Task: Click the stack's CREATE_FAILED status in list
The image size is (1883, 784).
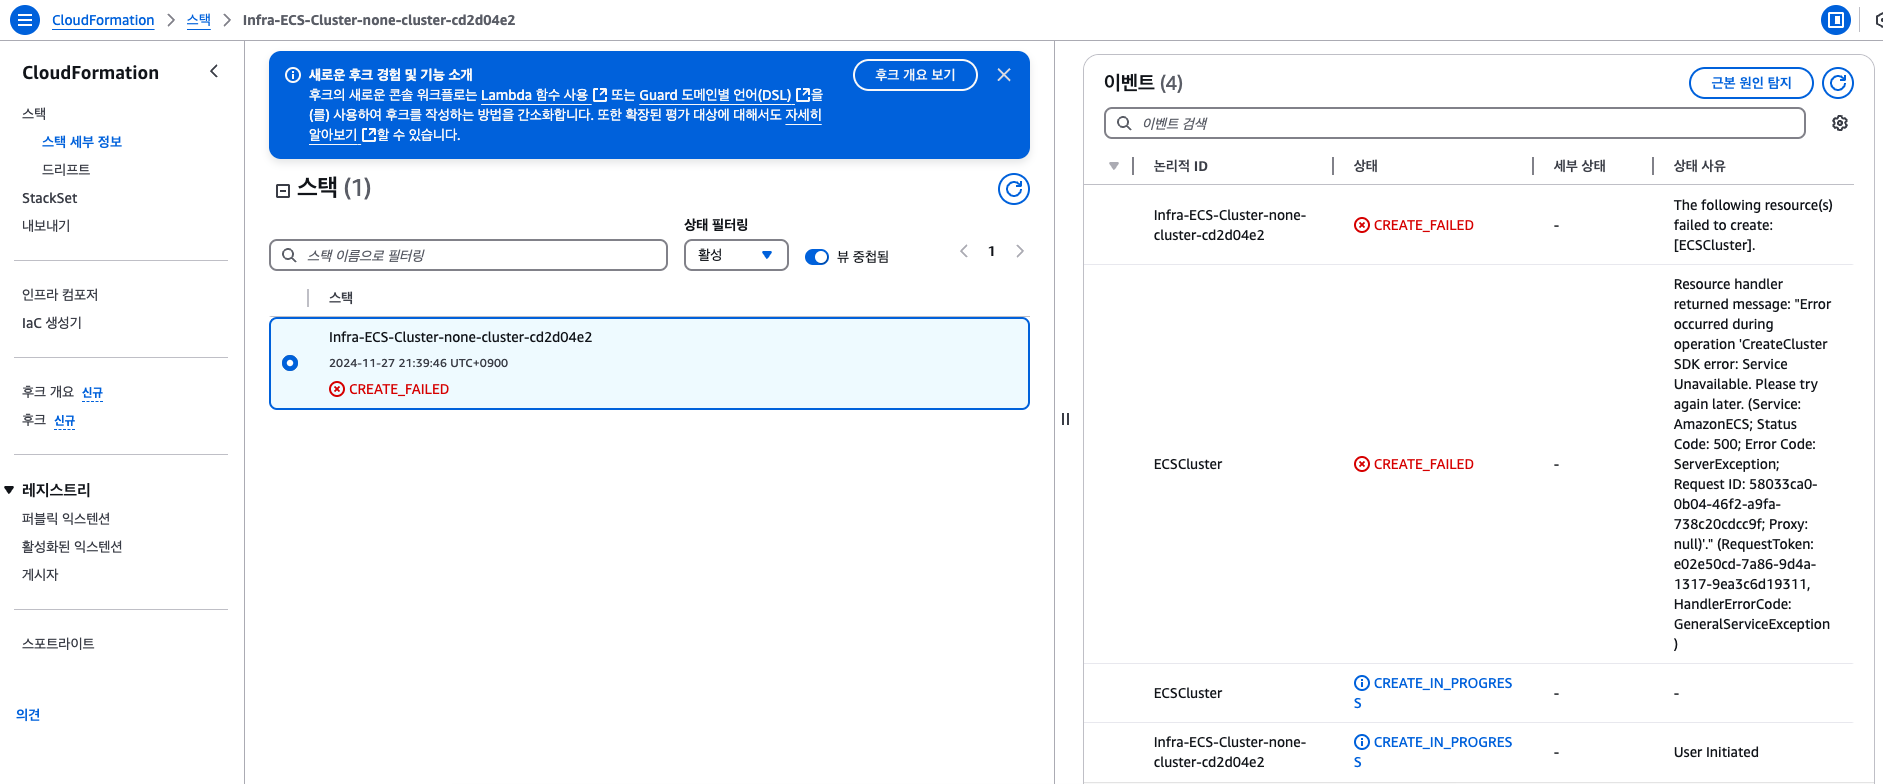Action: [x=399, y=389]
